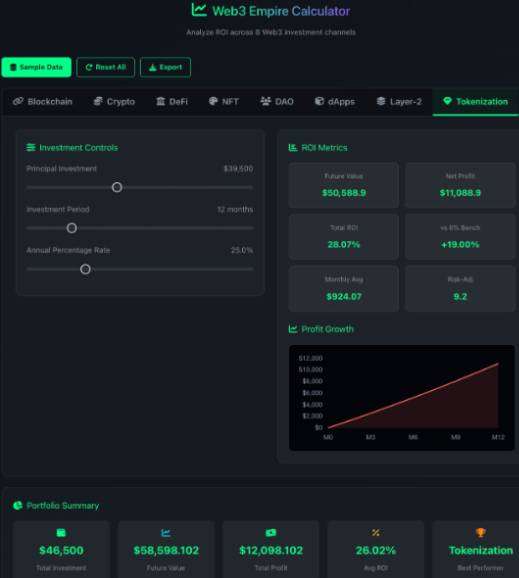Click the $39,500 principal value
Screen dimensions: 519x578
pyautogui.click(x=238, y=169)
